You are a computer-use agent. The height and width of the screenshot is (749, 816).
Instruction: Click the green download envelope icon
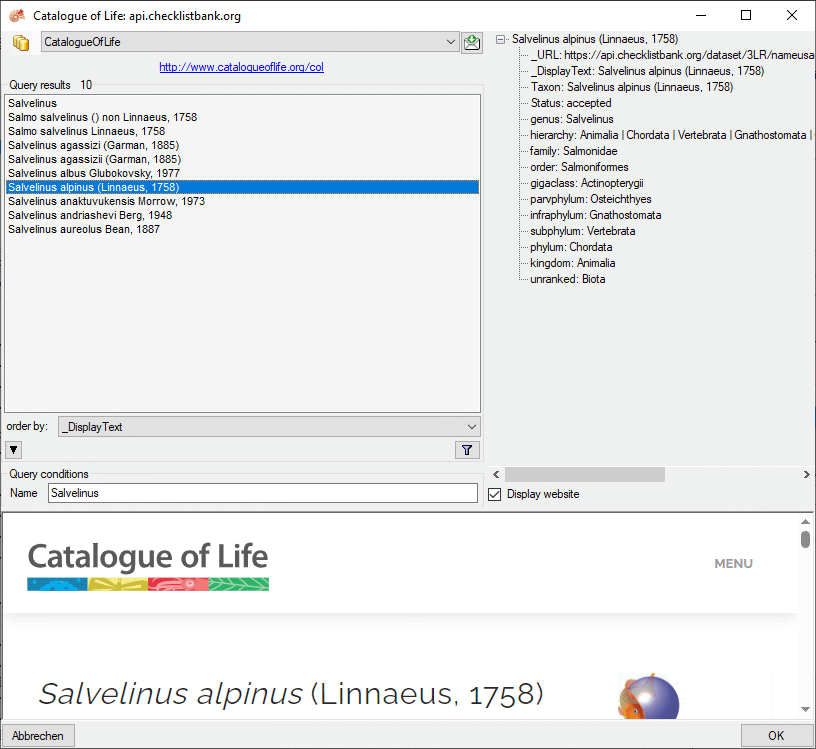[472, 42]
